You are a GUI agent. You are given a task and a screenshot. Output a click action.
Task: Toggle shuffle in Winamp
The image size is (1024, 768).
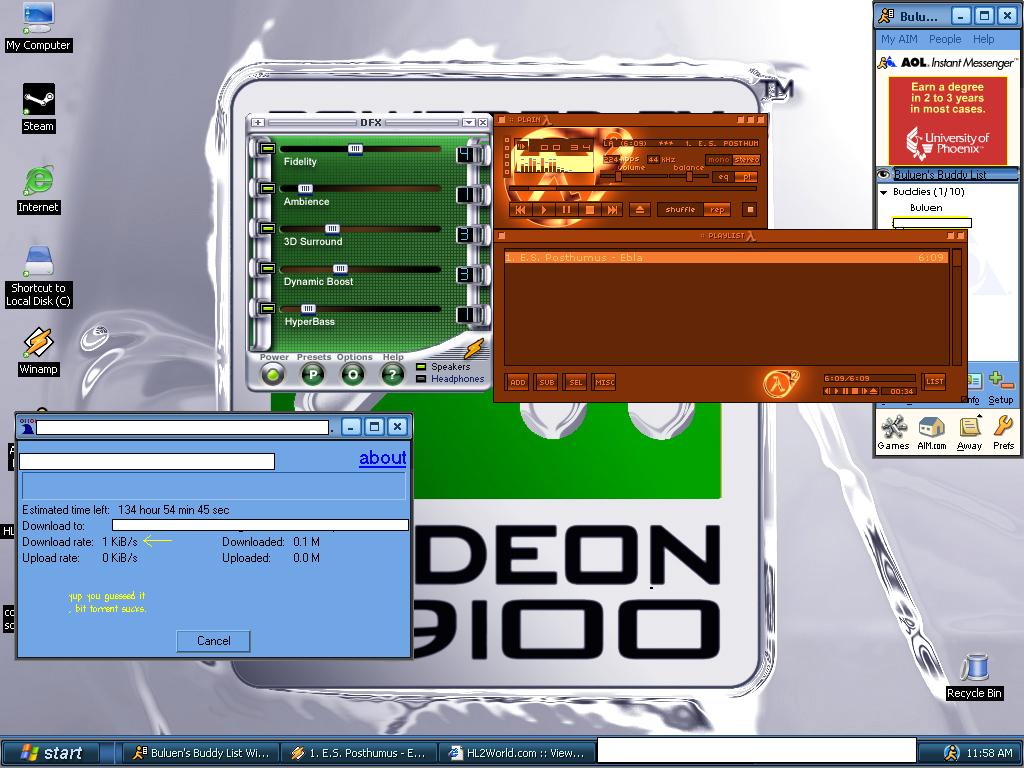pos(680,210)
